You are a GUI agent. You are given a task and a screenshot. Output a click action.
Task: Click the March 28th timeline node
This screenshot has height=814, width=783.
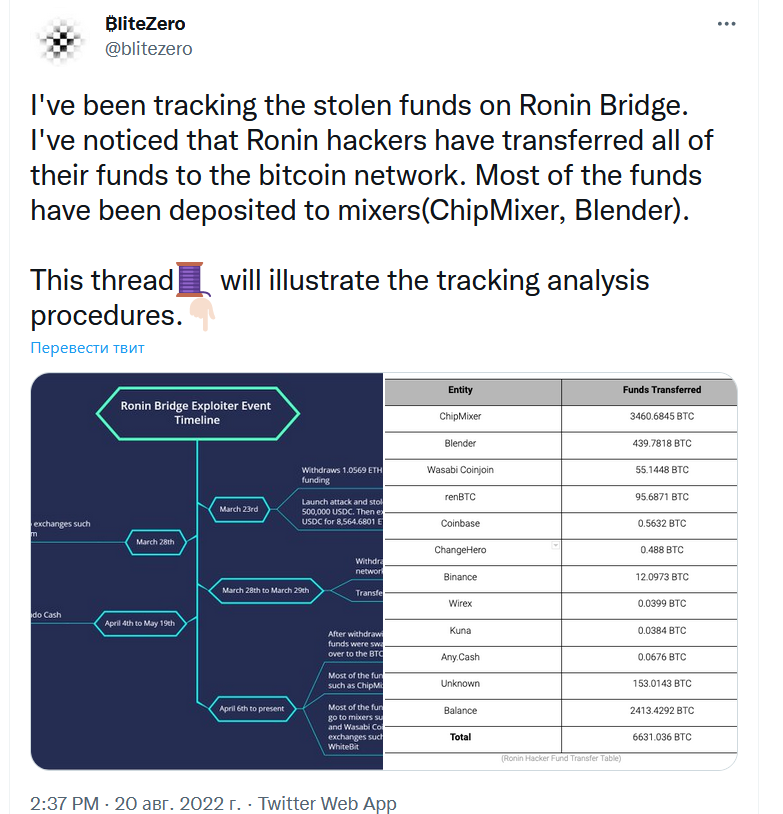pos(155,542)
